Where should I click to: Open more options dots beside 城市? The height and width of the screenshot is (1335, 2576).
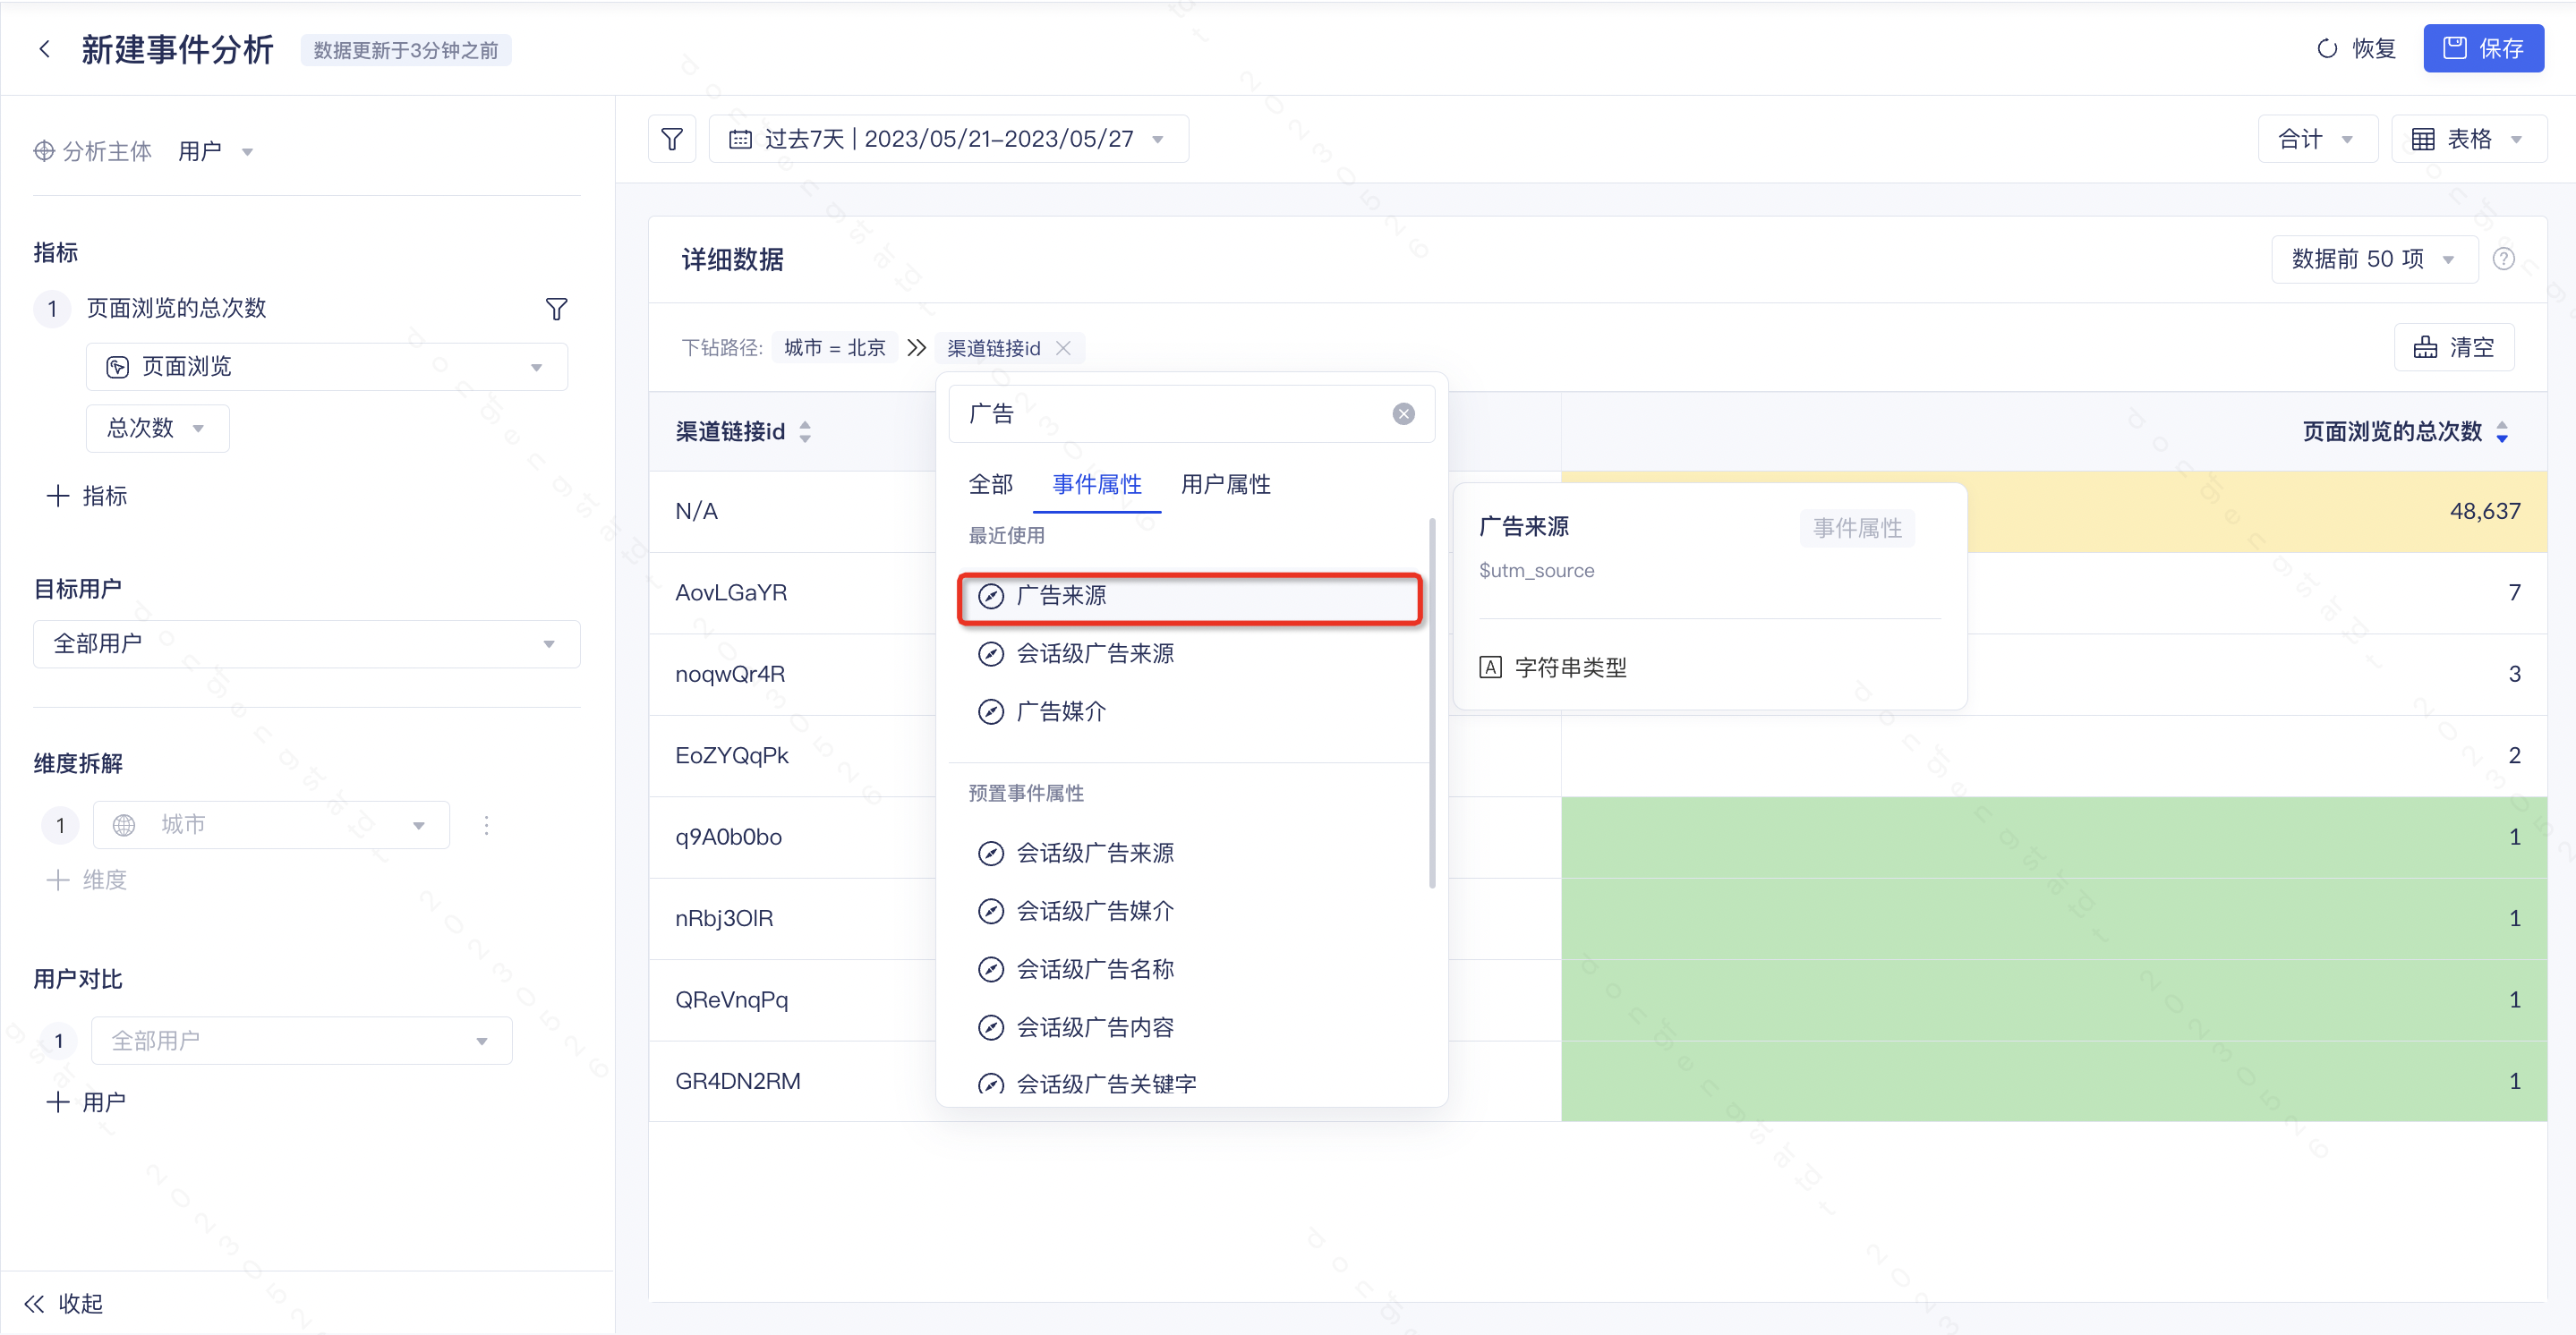pos(486,824)
